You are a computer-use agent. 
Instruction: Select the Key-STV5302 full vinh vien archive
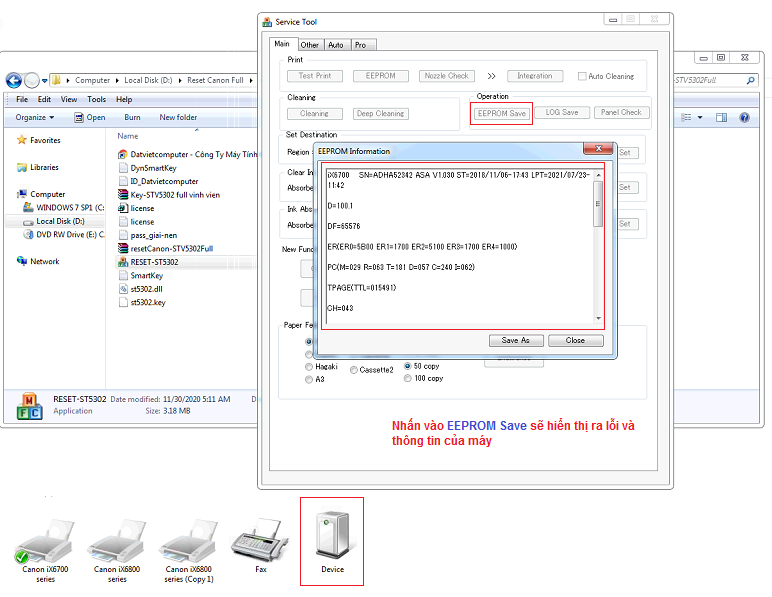point(169,195)
